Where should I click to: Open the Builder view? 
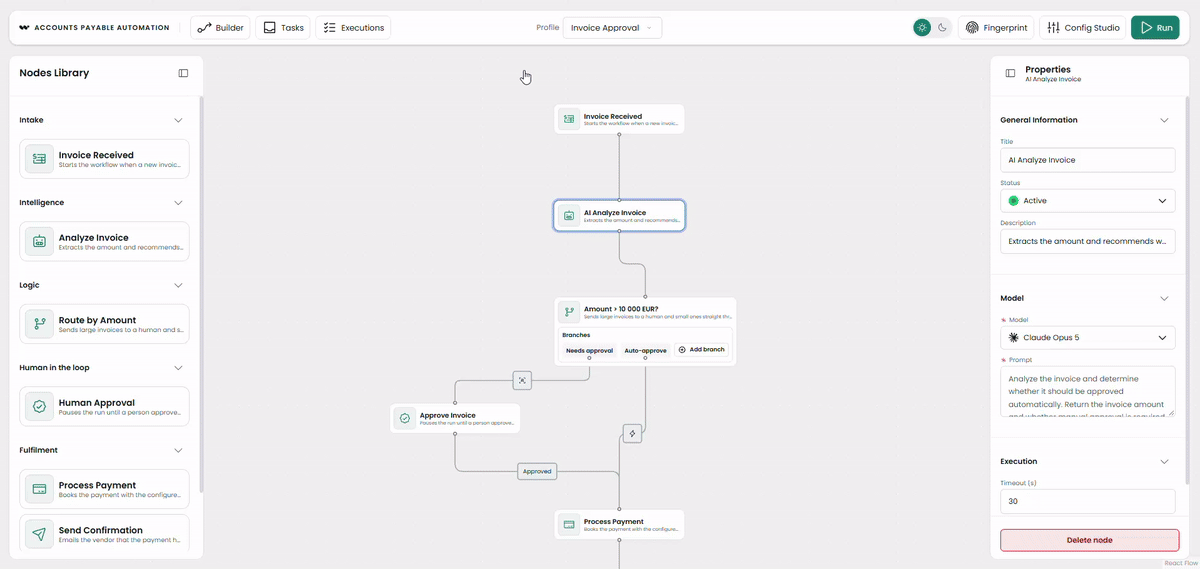pyautogui.click(x=220, y=28)
